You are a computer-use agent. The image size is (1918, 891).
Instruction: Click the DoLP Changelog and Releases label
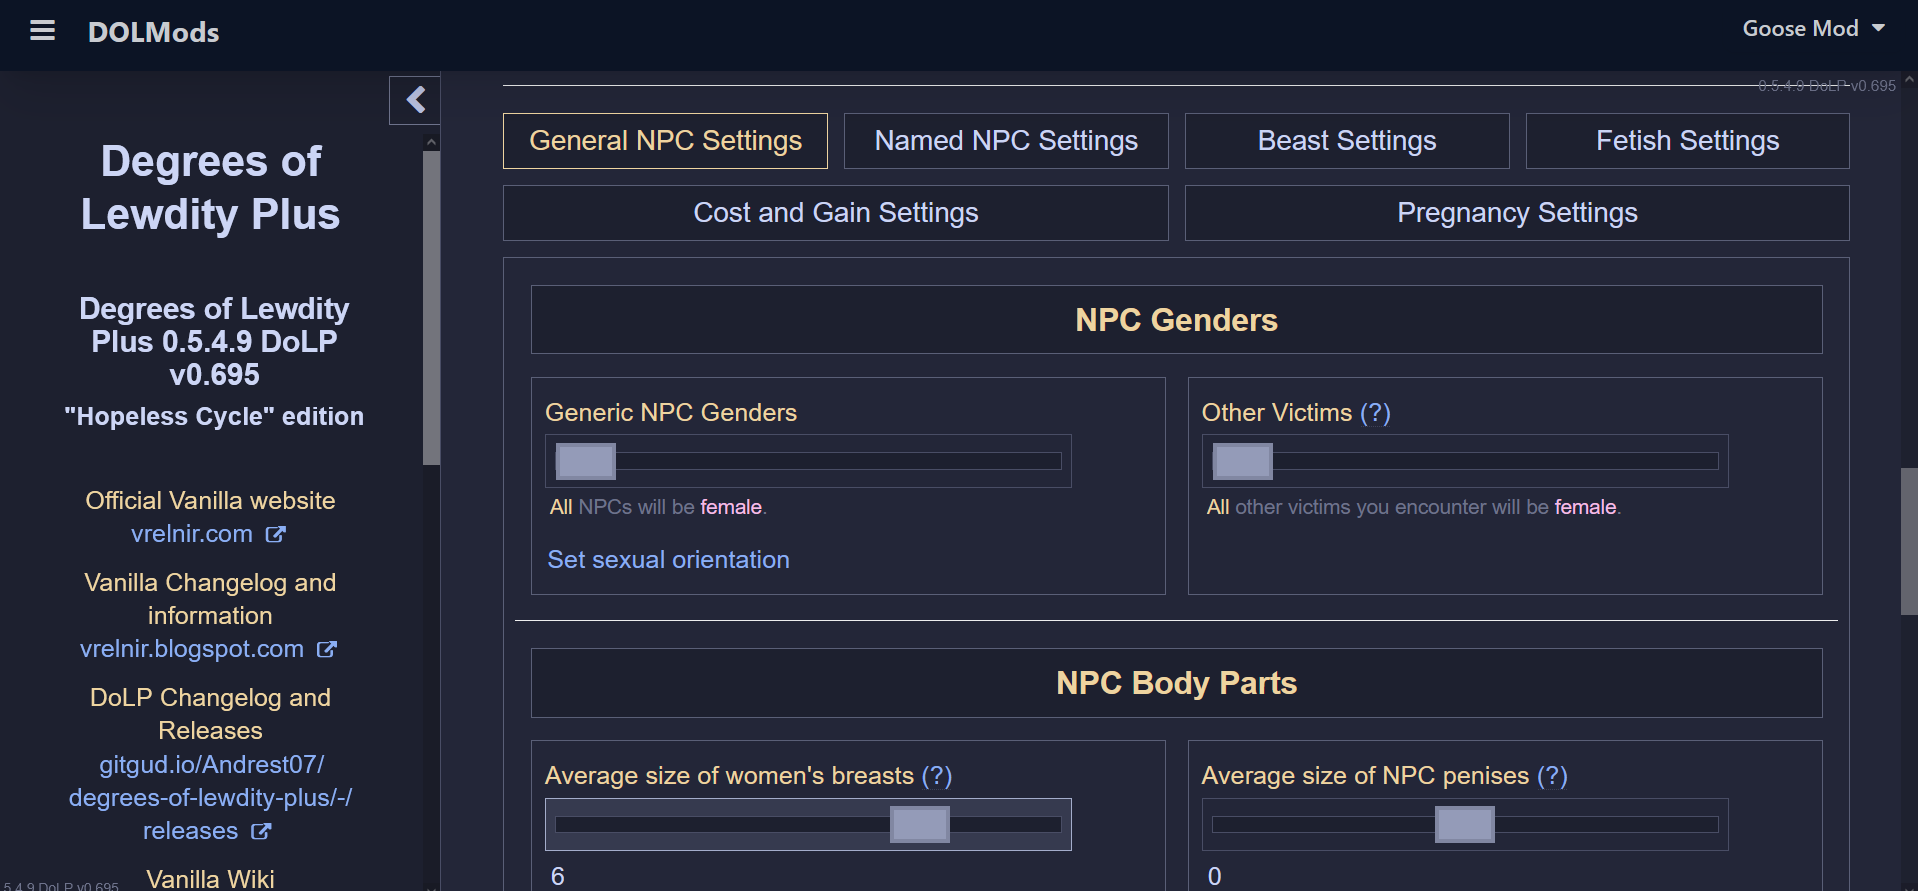[210, 714]
